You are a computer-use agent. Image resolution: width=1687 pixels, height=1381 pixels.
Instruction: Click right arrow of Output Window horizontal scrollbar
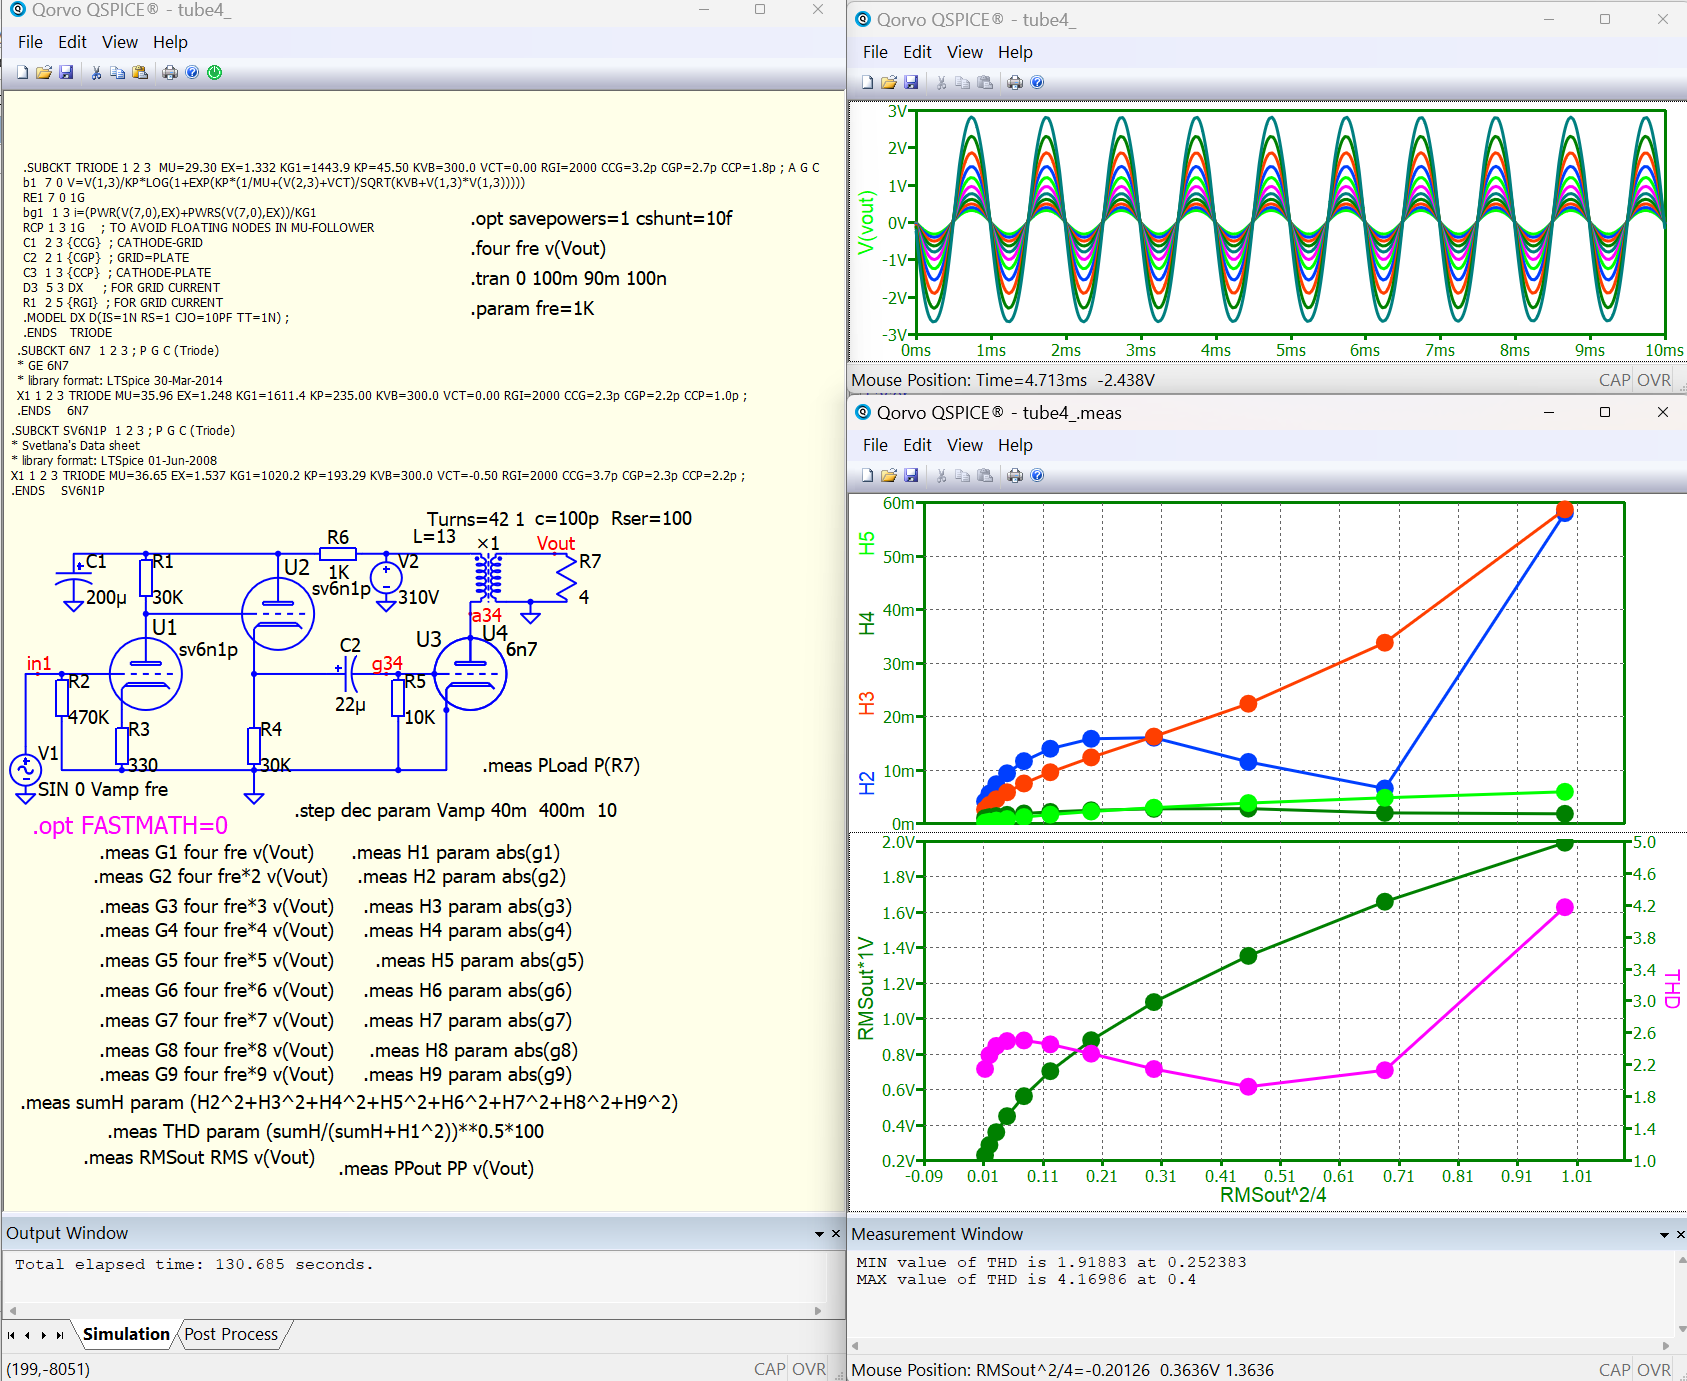(x=818, y=1310)
